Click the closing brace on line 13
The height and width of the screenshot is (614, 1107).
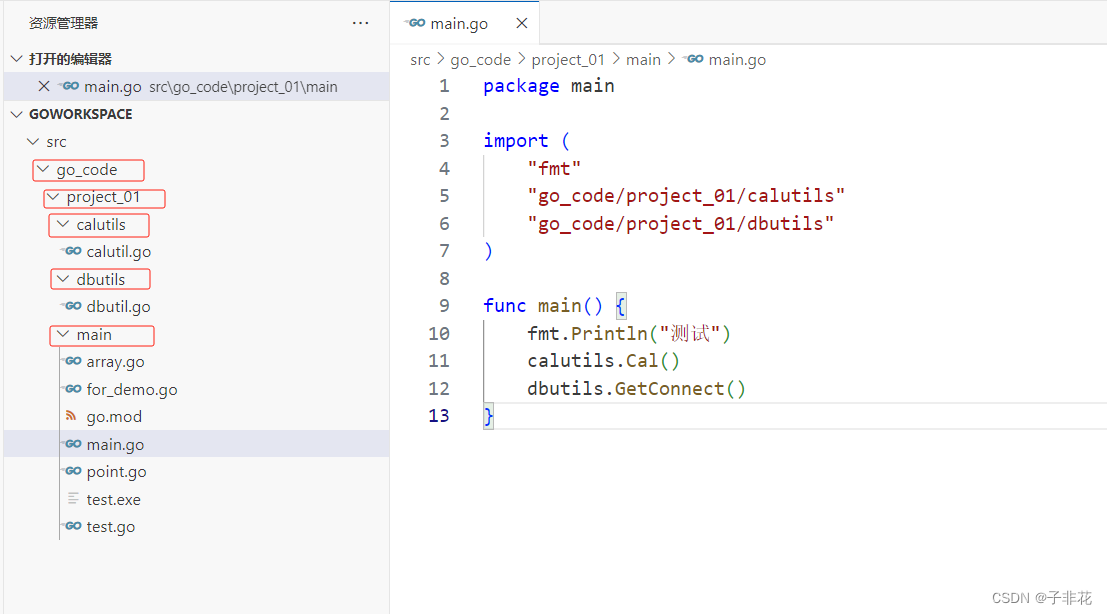488,416
